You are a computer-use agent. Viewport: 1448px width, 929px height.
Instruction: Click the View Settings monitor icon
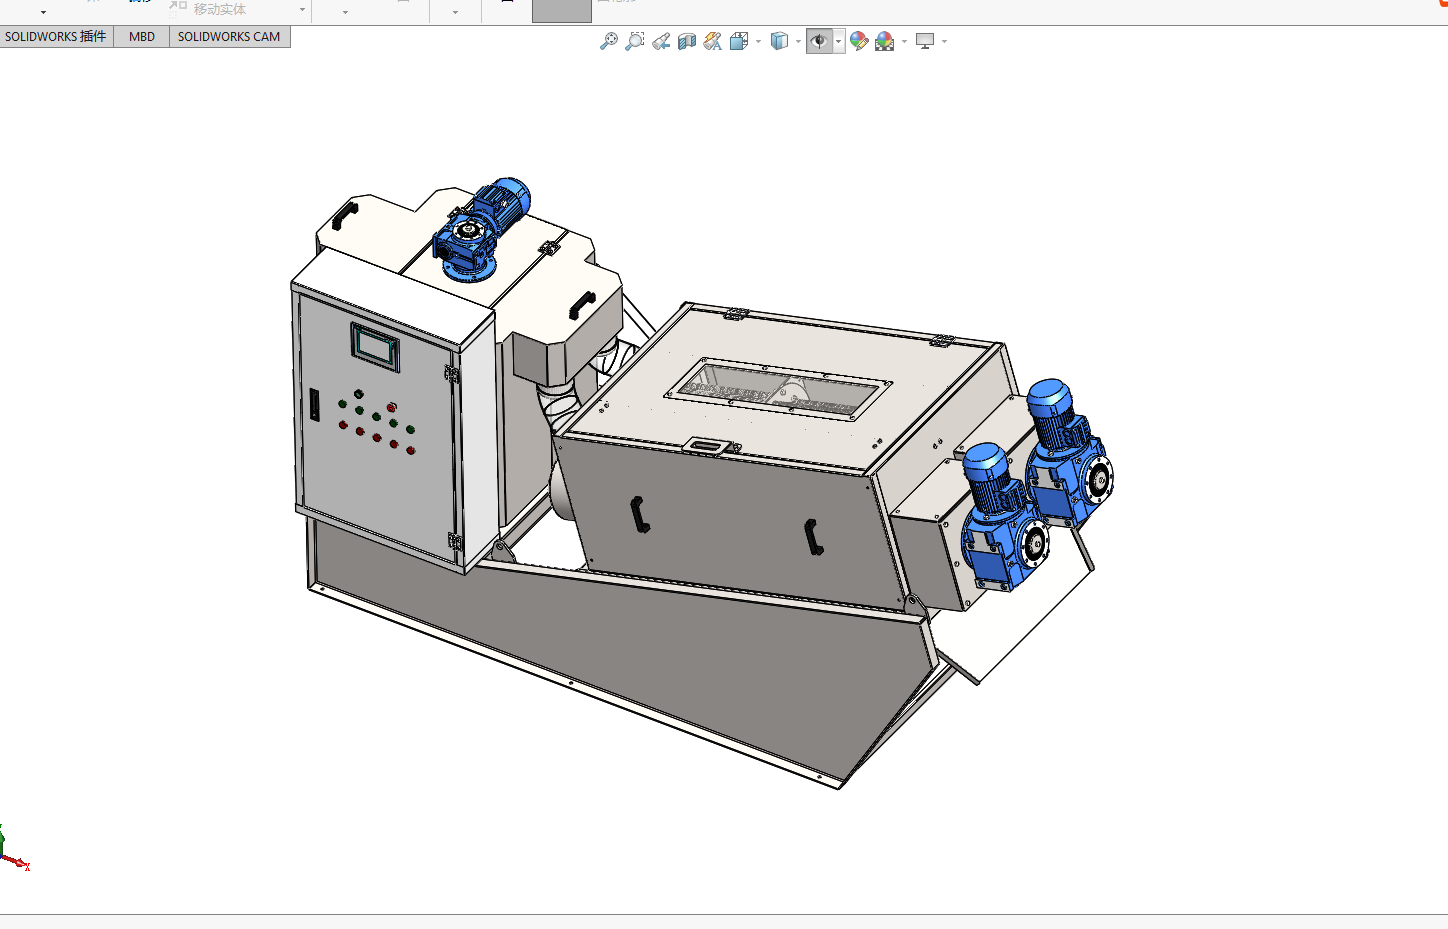coord(925,41)
